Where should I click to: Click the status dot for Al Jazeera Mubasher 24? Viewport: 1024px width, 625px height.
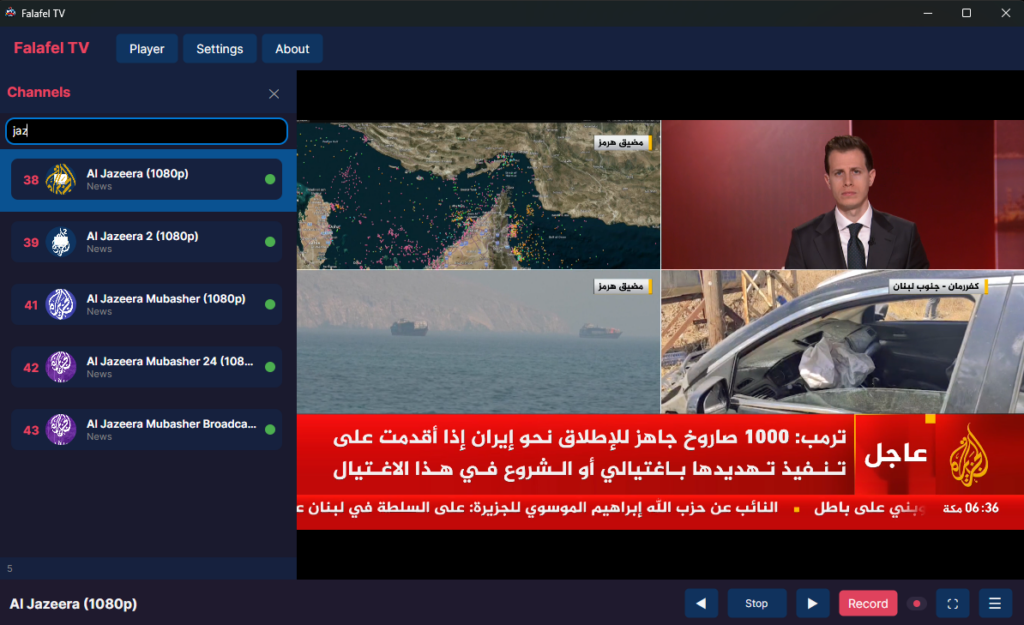click(270, 368)
